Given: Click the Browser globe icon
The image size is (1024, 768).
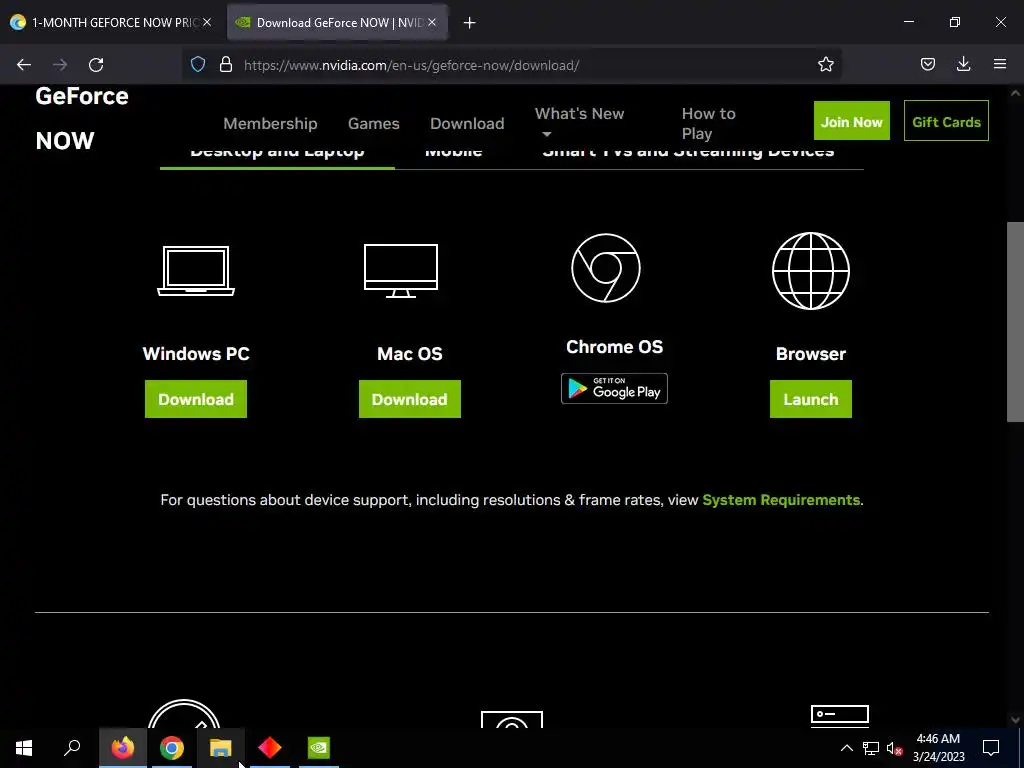Looking at the screenshot, I should 810,270.
